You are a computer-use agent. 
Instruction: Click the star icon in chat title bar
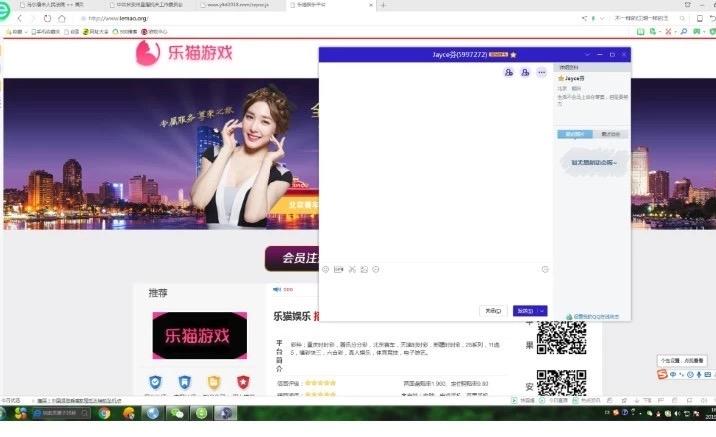click(x=513, y=54)
